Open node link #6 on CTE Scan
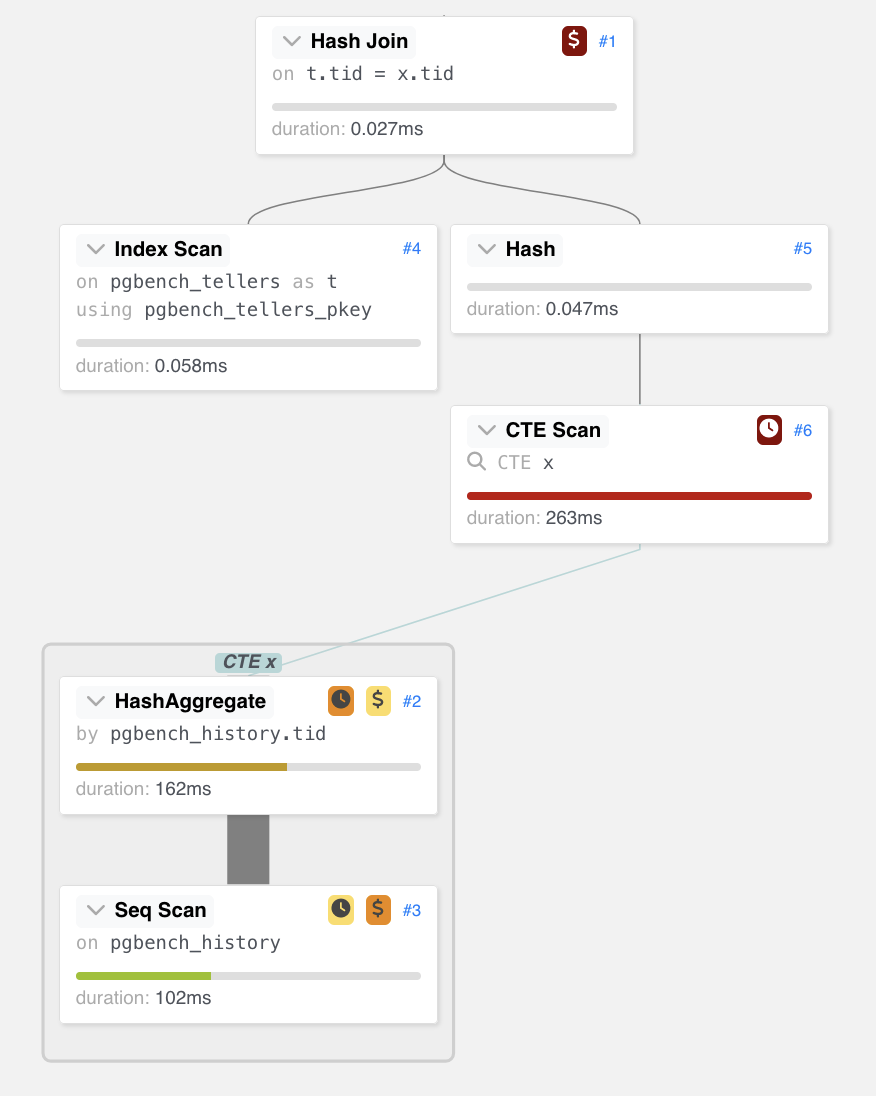Viewport: 876px width, 1096px height. point(803,430)
